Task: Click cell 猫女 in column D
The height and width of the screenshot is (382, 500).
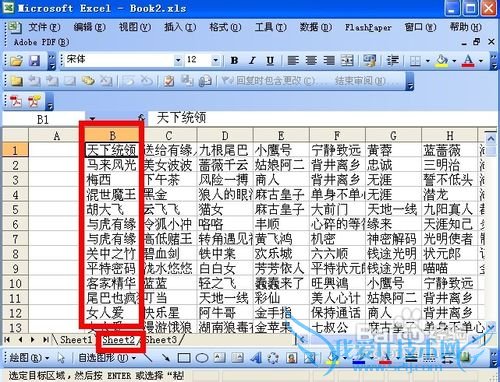Action: (225, 210)
